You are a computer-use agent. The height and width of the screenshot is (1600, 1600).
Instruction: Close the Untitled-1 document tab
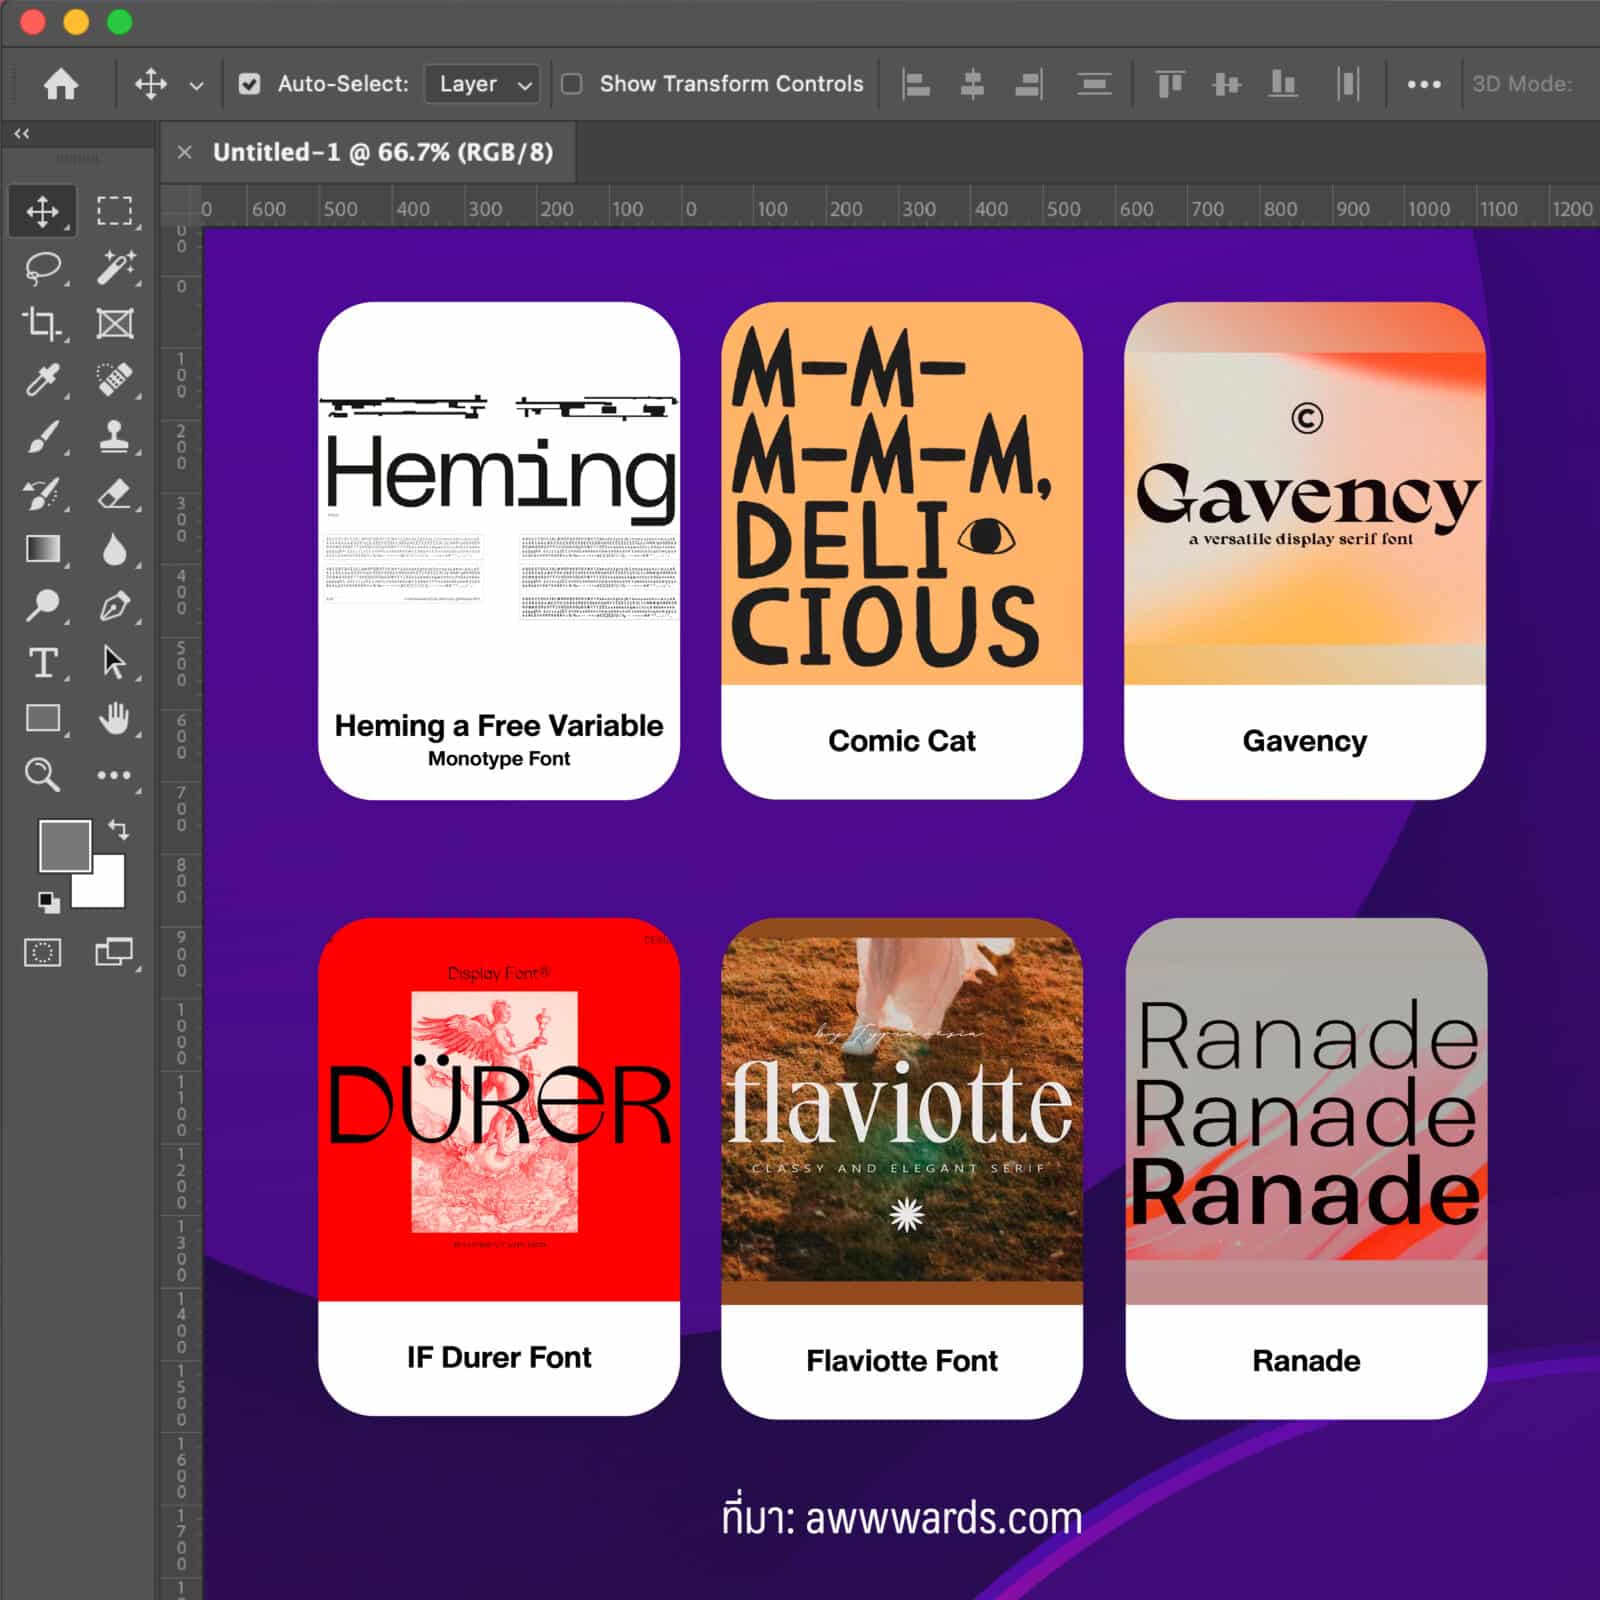pos(184,152)
